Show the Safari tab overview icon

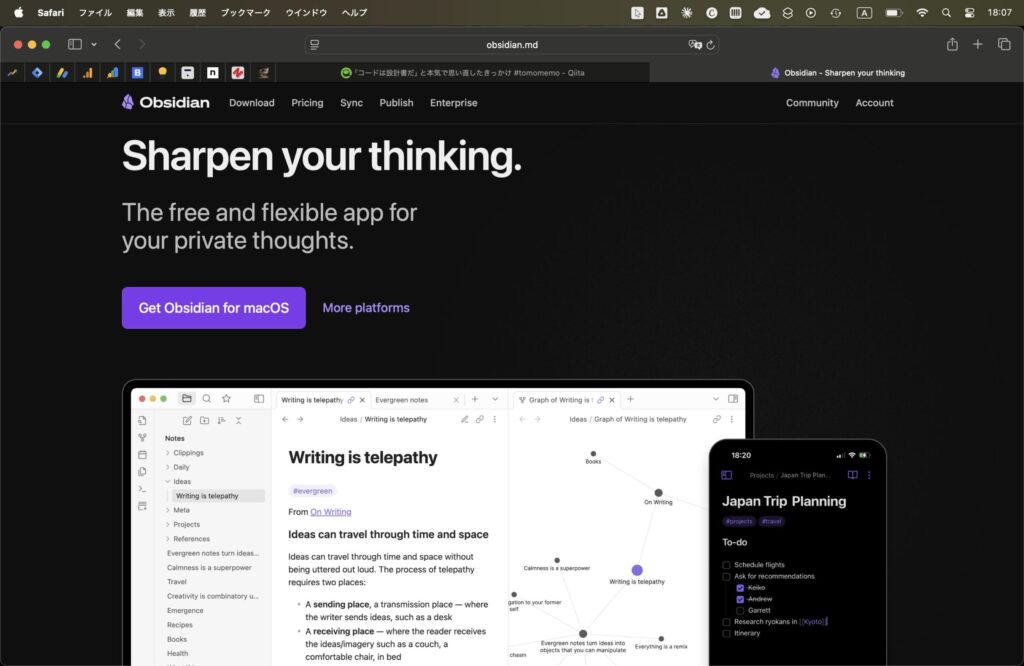1004,44
